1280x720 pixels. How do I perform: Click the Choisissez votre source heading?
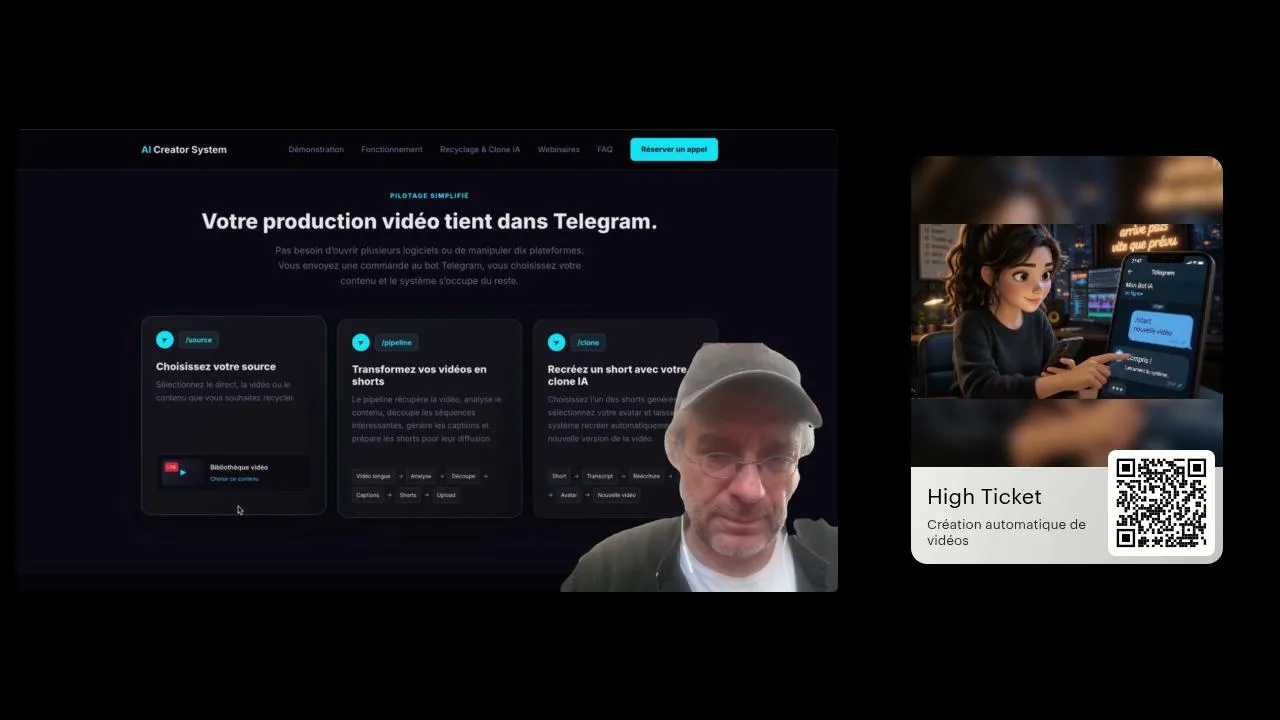(x=216, y=367)
